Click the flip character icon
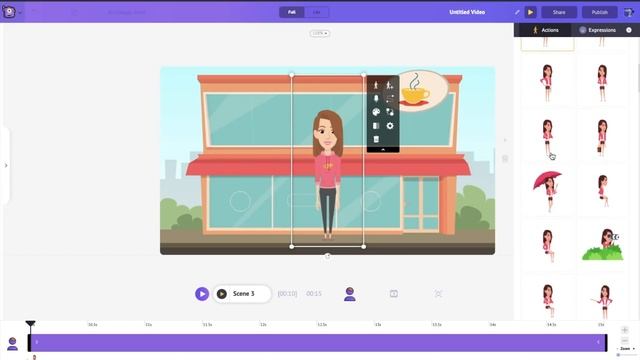Image resolution: width=640 pixels, height=360 pixels. pos(376,126)
